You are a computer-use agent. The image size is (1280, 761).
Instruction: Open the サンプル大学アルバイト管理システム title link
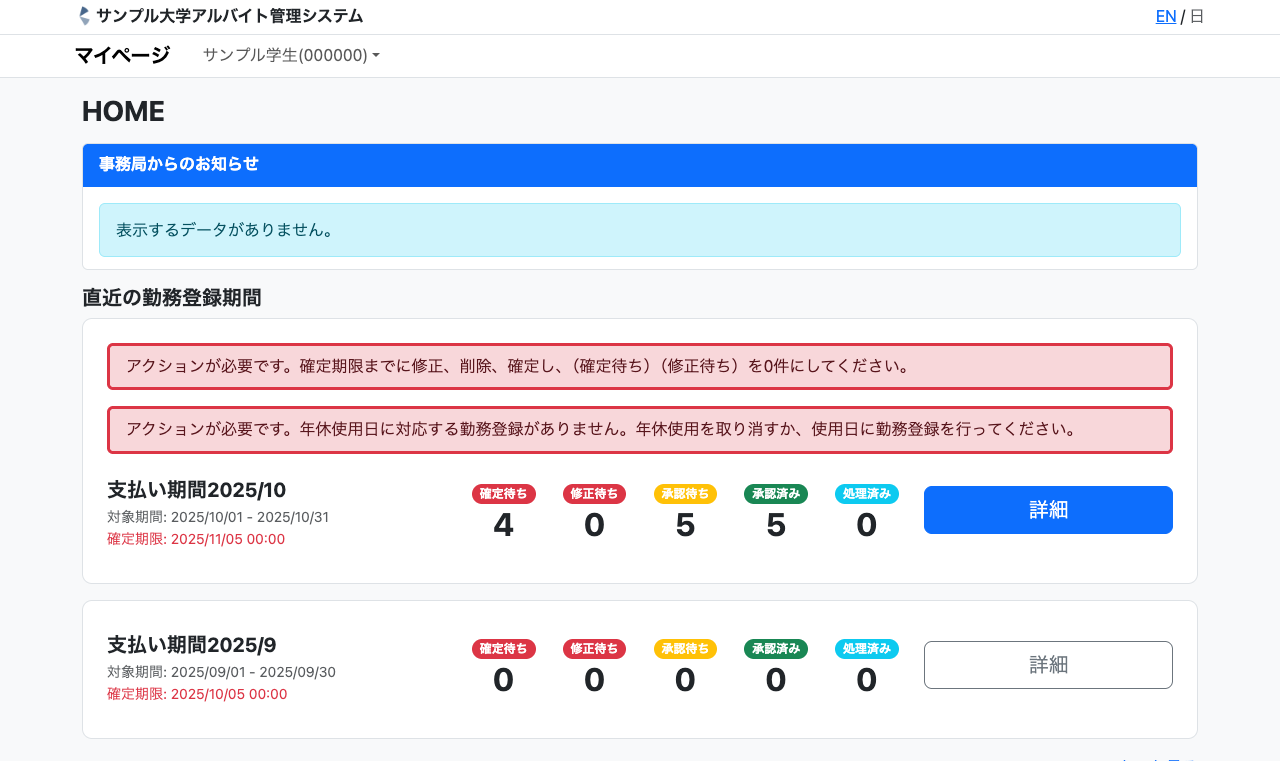pos(229,16)
